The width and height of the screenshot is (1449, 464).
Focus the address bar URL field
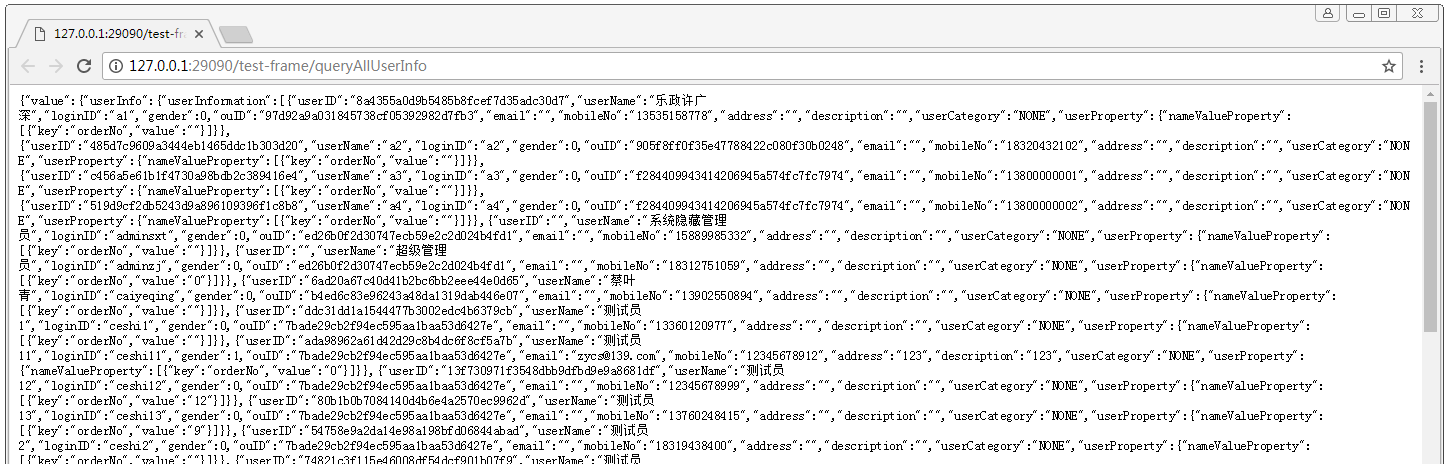[x=700, y=66]
